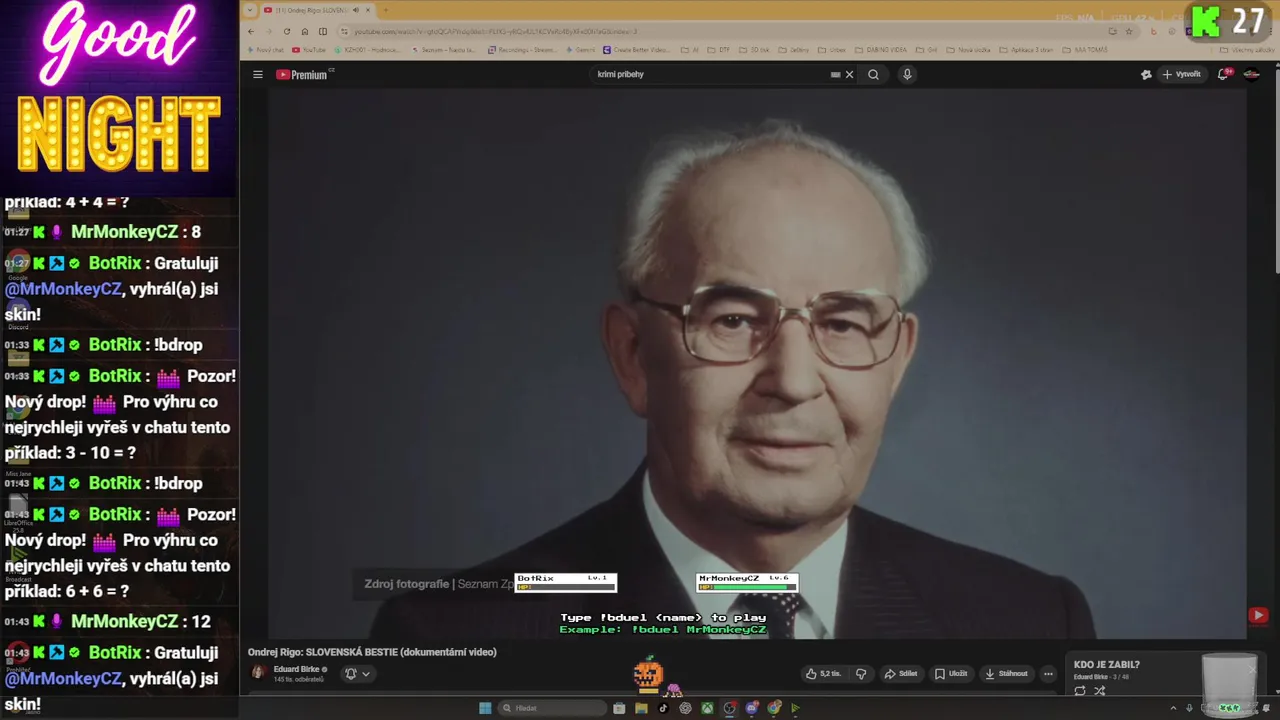Click the magnifier search button
Image resolution: width=1280 pixels, height=720 pixels.
coord(873,74)
